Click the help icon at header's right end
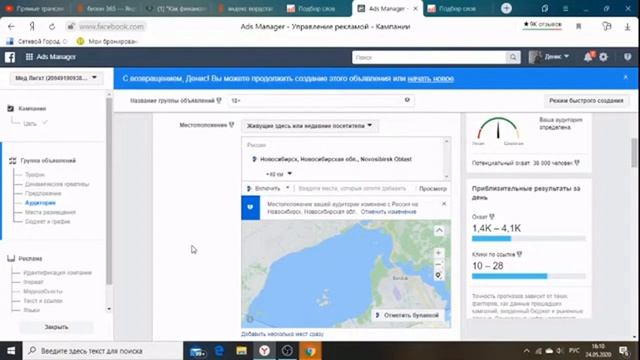Viewport: 640px width, 360px height. [627, 57]
